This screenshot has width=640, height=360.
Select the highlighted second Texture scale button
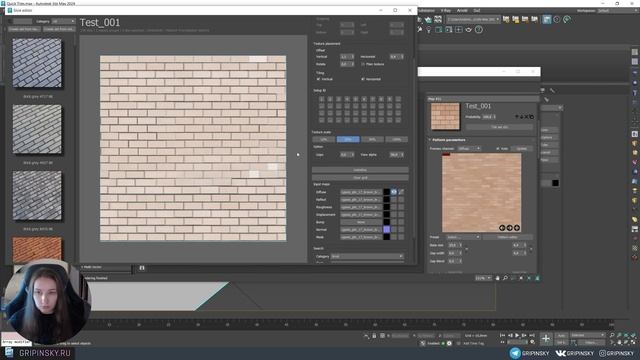(348, 140)
